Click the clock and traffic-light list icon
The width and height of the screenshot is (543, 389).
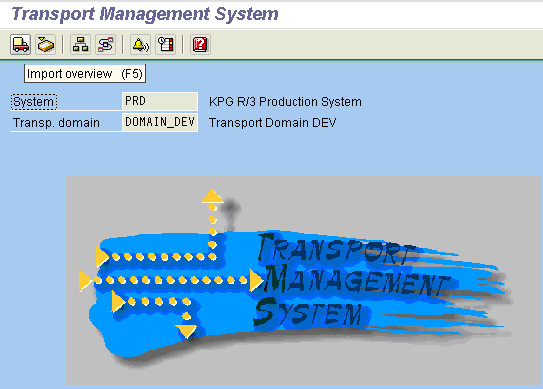[x=166, y=44]
